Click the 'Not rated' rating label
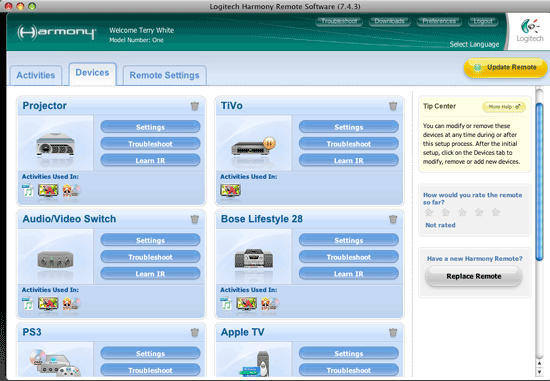Screen dimensions: 550x381 click(440, 225)
